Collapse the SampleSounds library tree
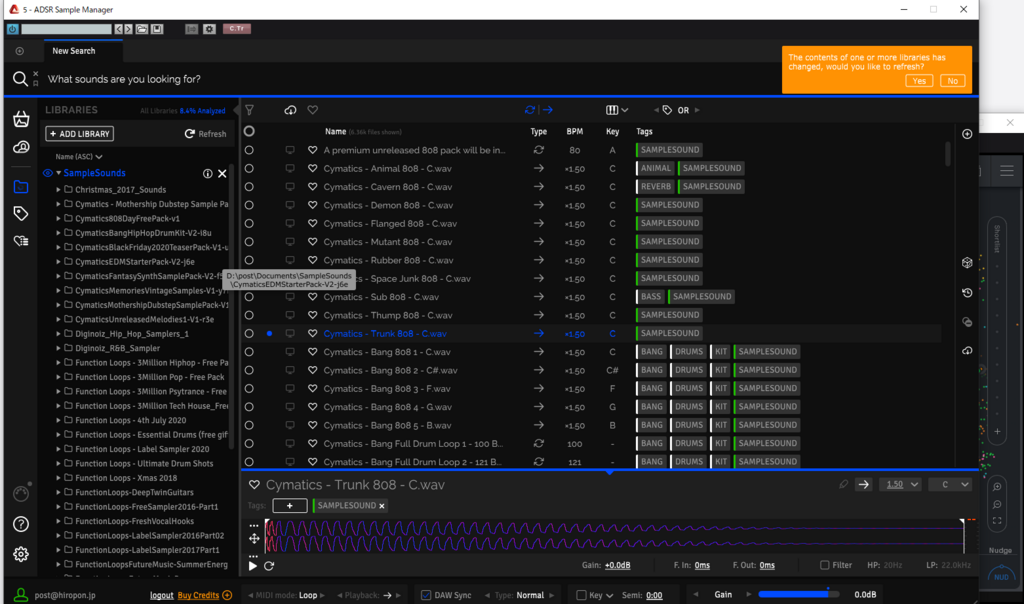1024x604 pixels. tap(58, 173)
